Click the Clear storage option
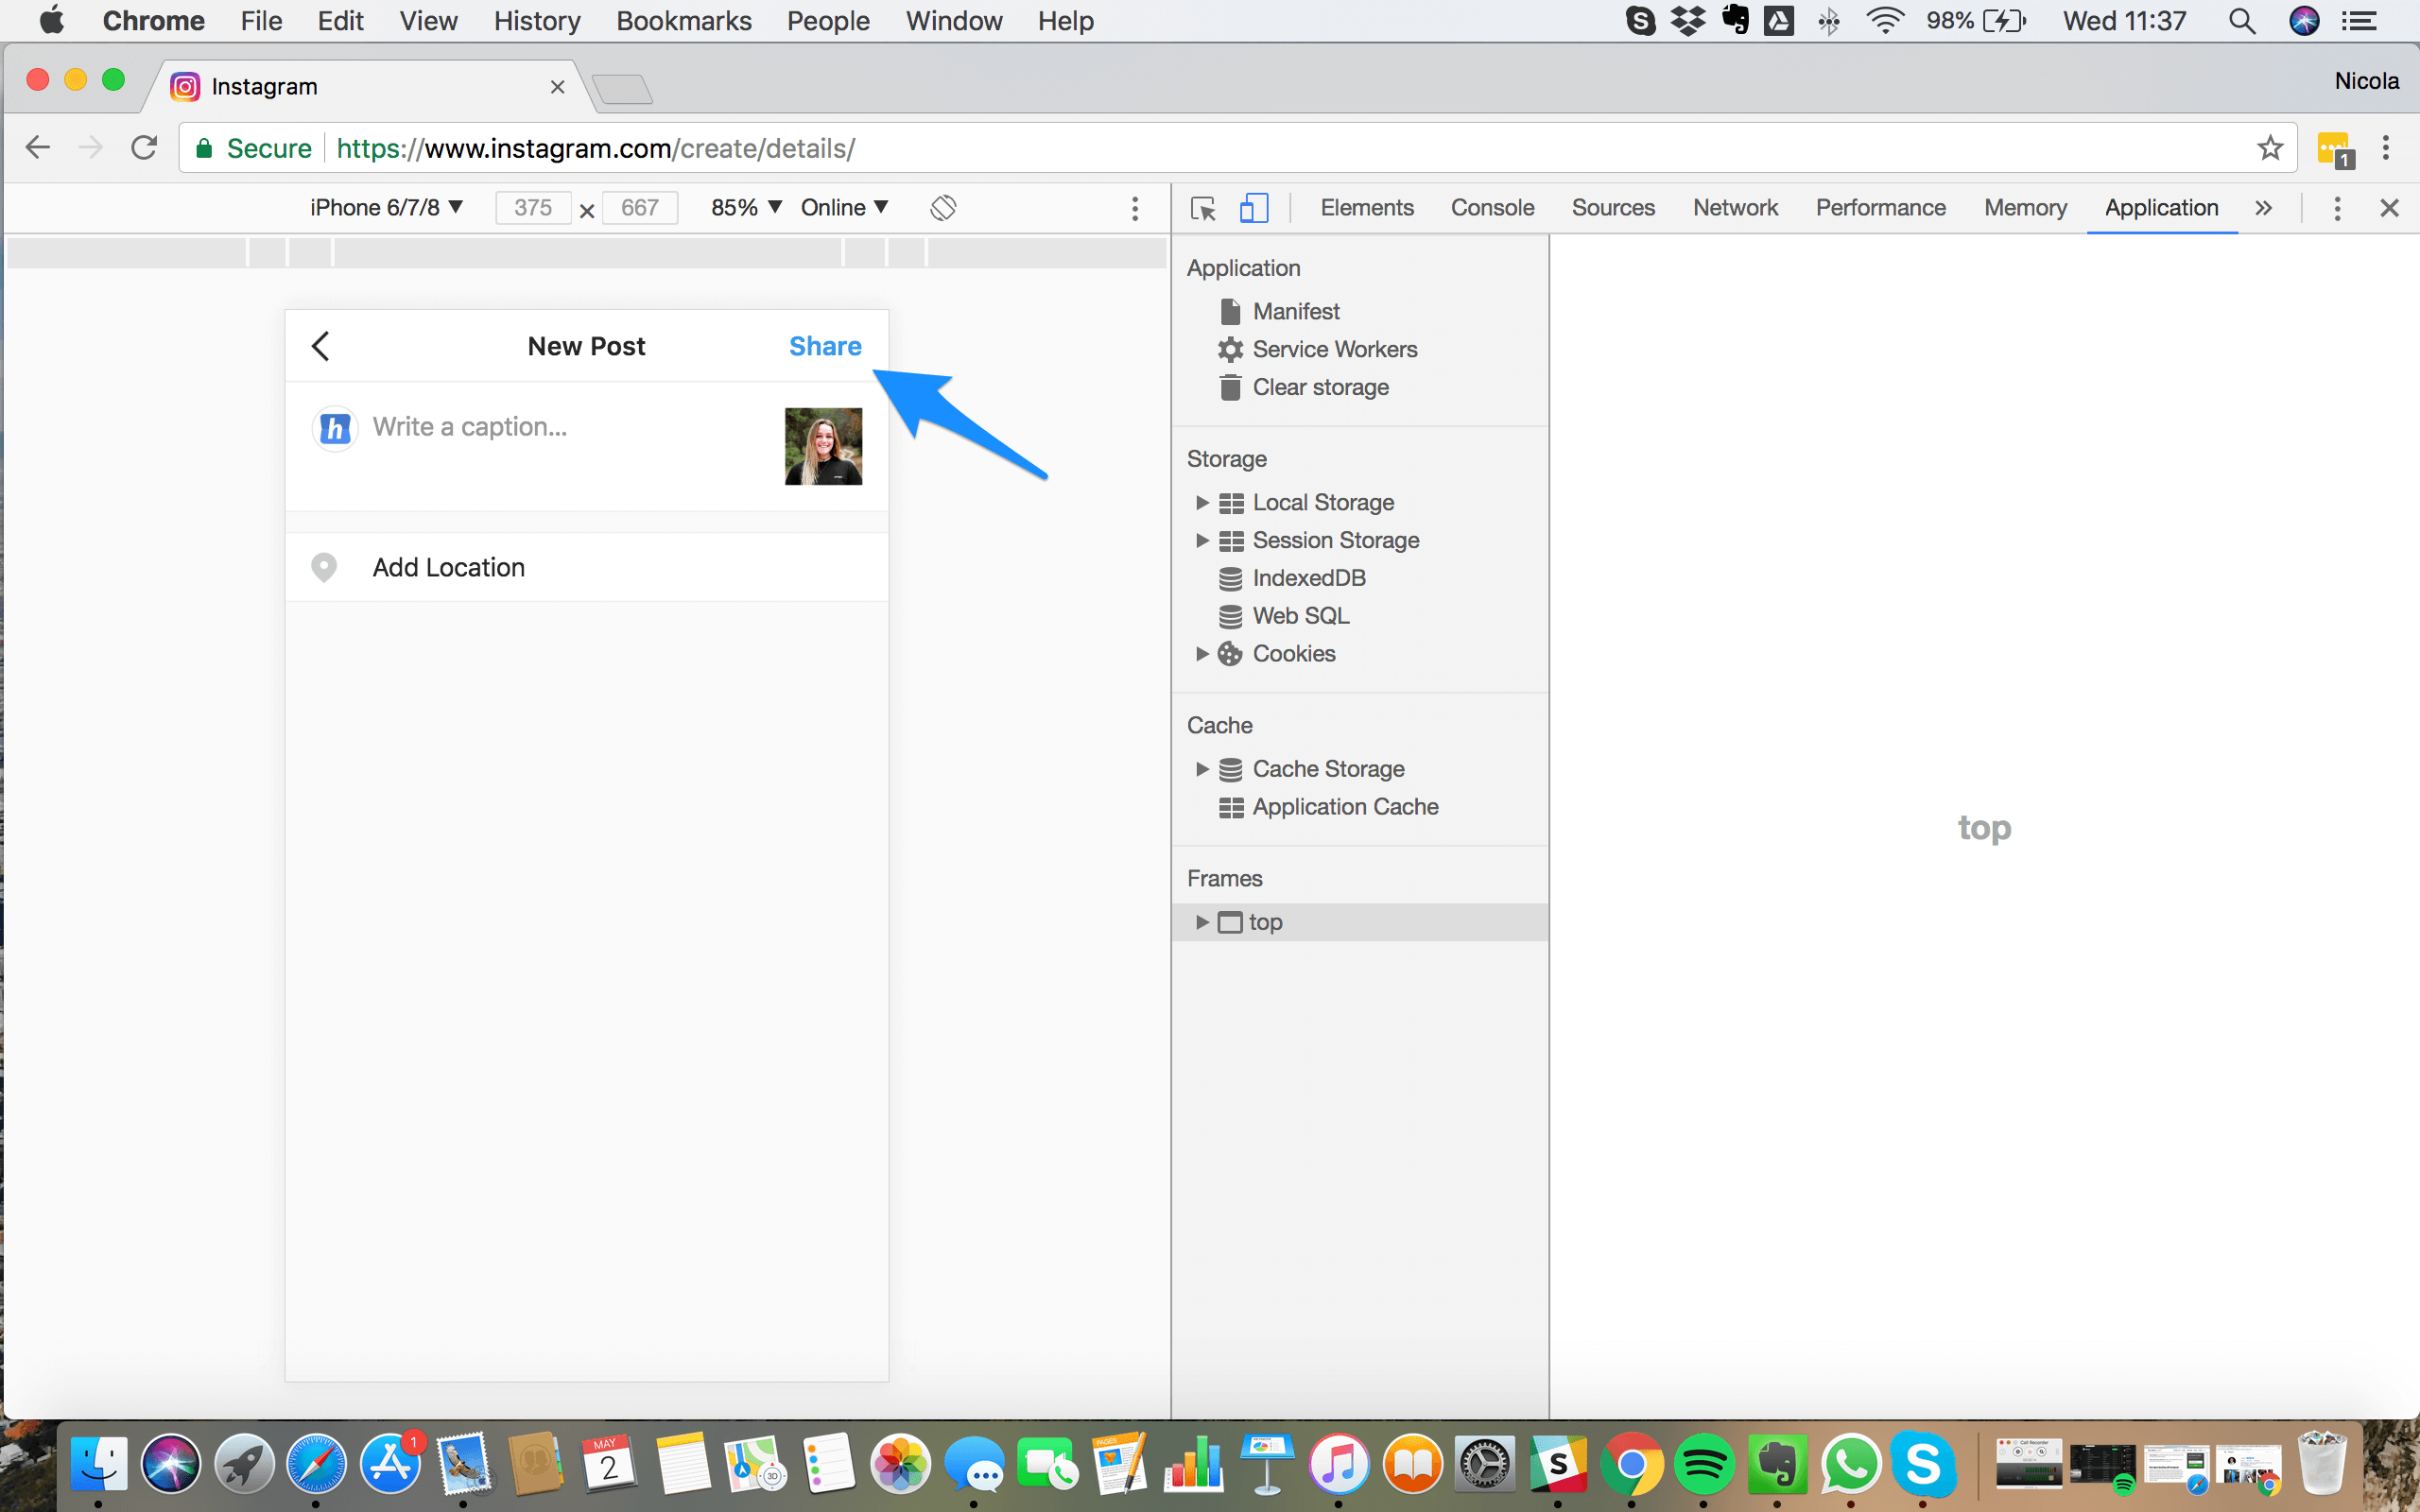Viewport: 2420px width, 1512px height. tap(1319, 387)
